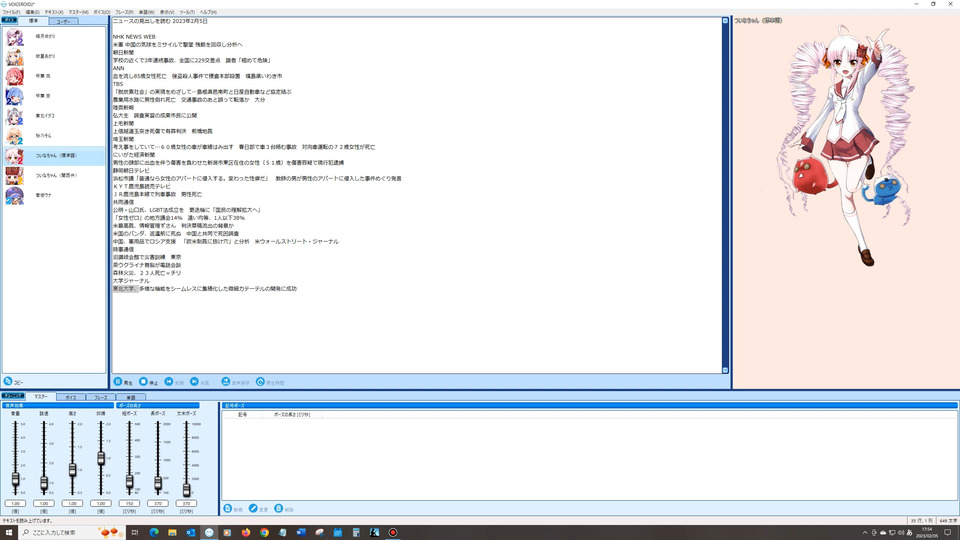Select the 音街ウナ voice avatar
960x540 pixels.
(15, 195)
